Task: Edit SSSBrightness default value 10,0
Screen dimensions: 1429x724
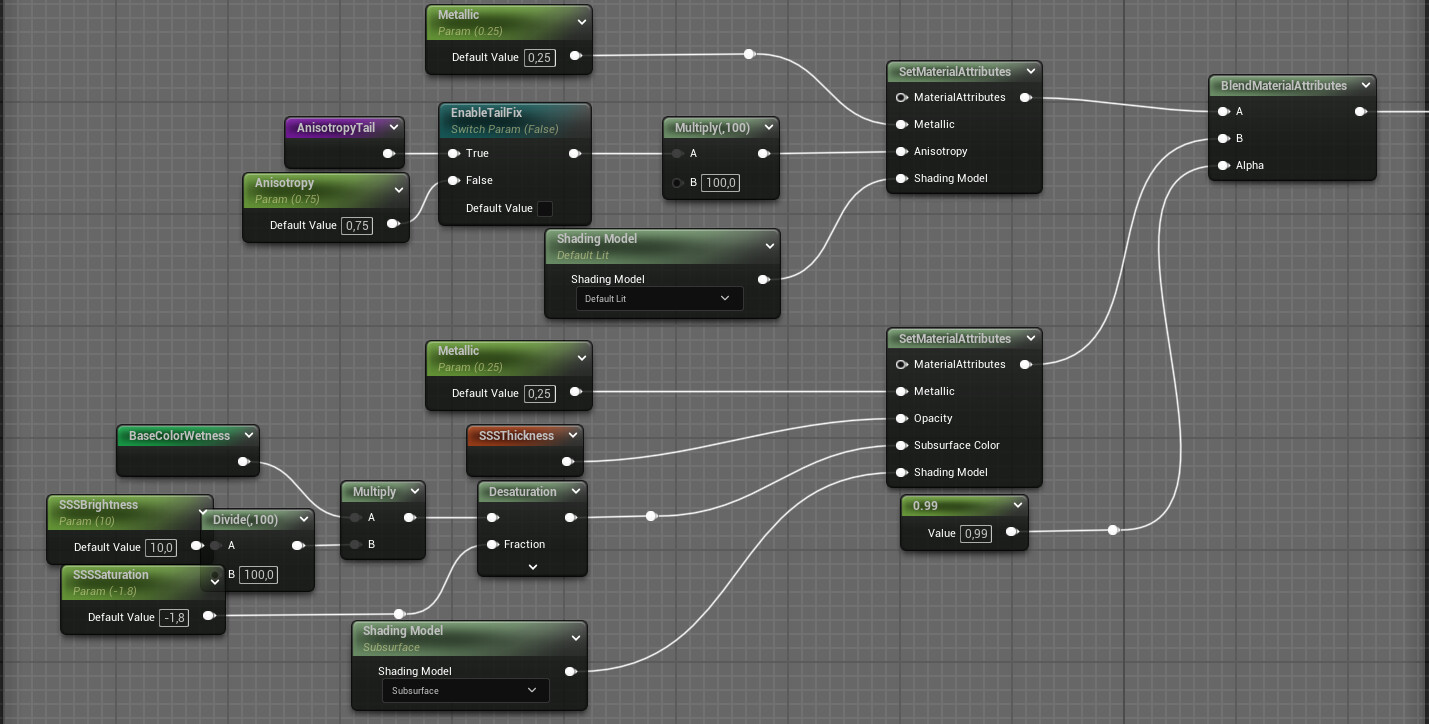Action: pyautogui.click(x=161, y=547)
